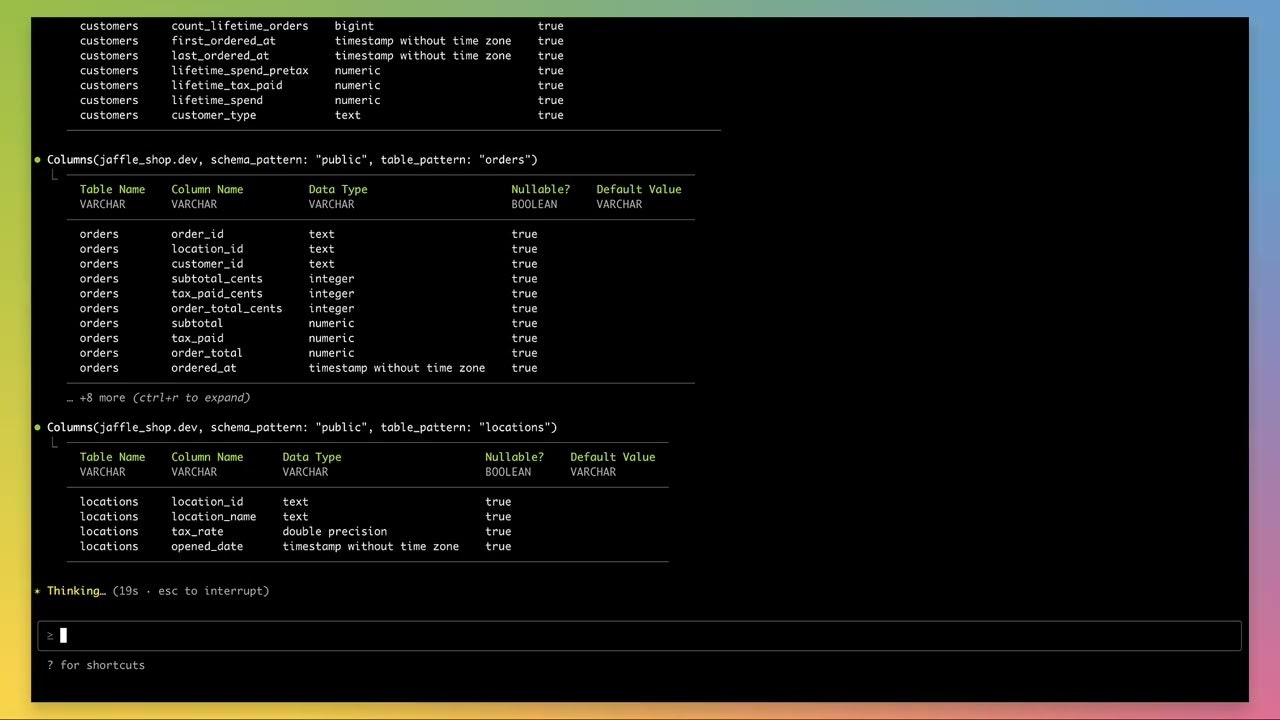Select the customer_type column name

tap(213, 115)
